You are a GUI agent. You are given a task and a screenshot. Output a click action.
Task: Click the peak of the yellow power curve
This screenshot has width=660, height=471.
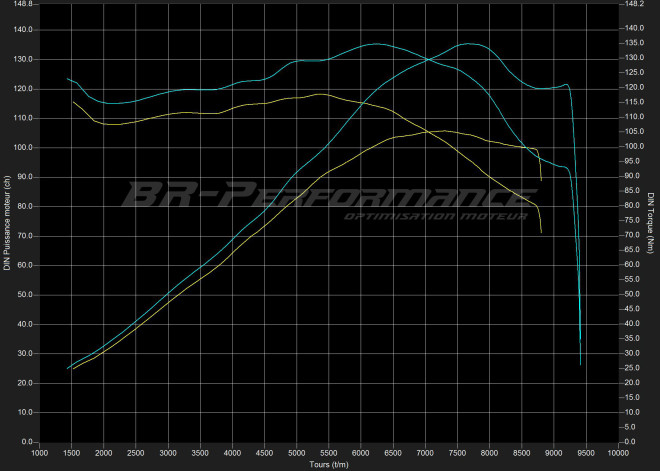point(440,130)
